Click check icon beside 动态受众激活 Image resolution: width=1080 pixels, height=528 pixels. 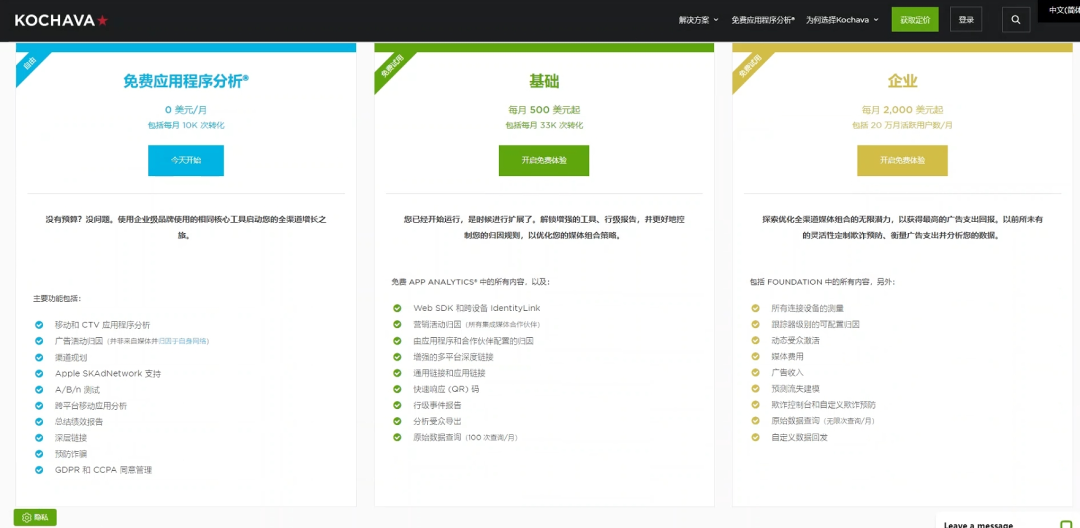756,341
